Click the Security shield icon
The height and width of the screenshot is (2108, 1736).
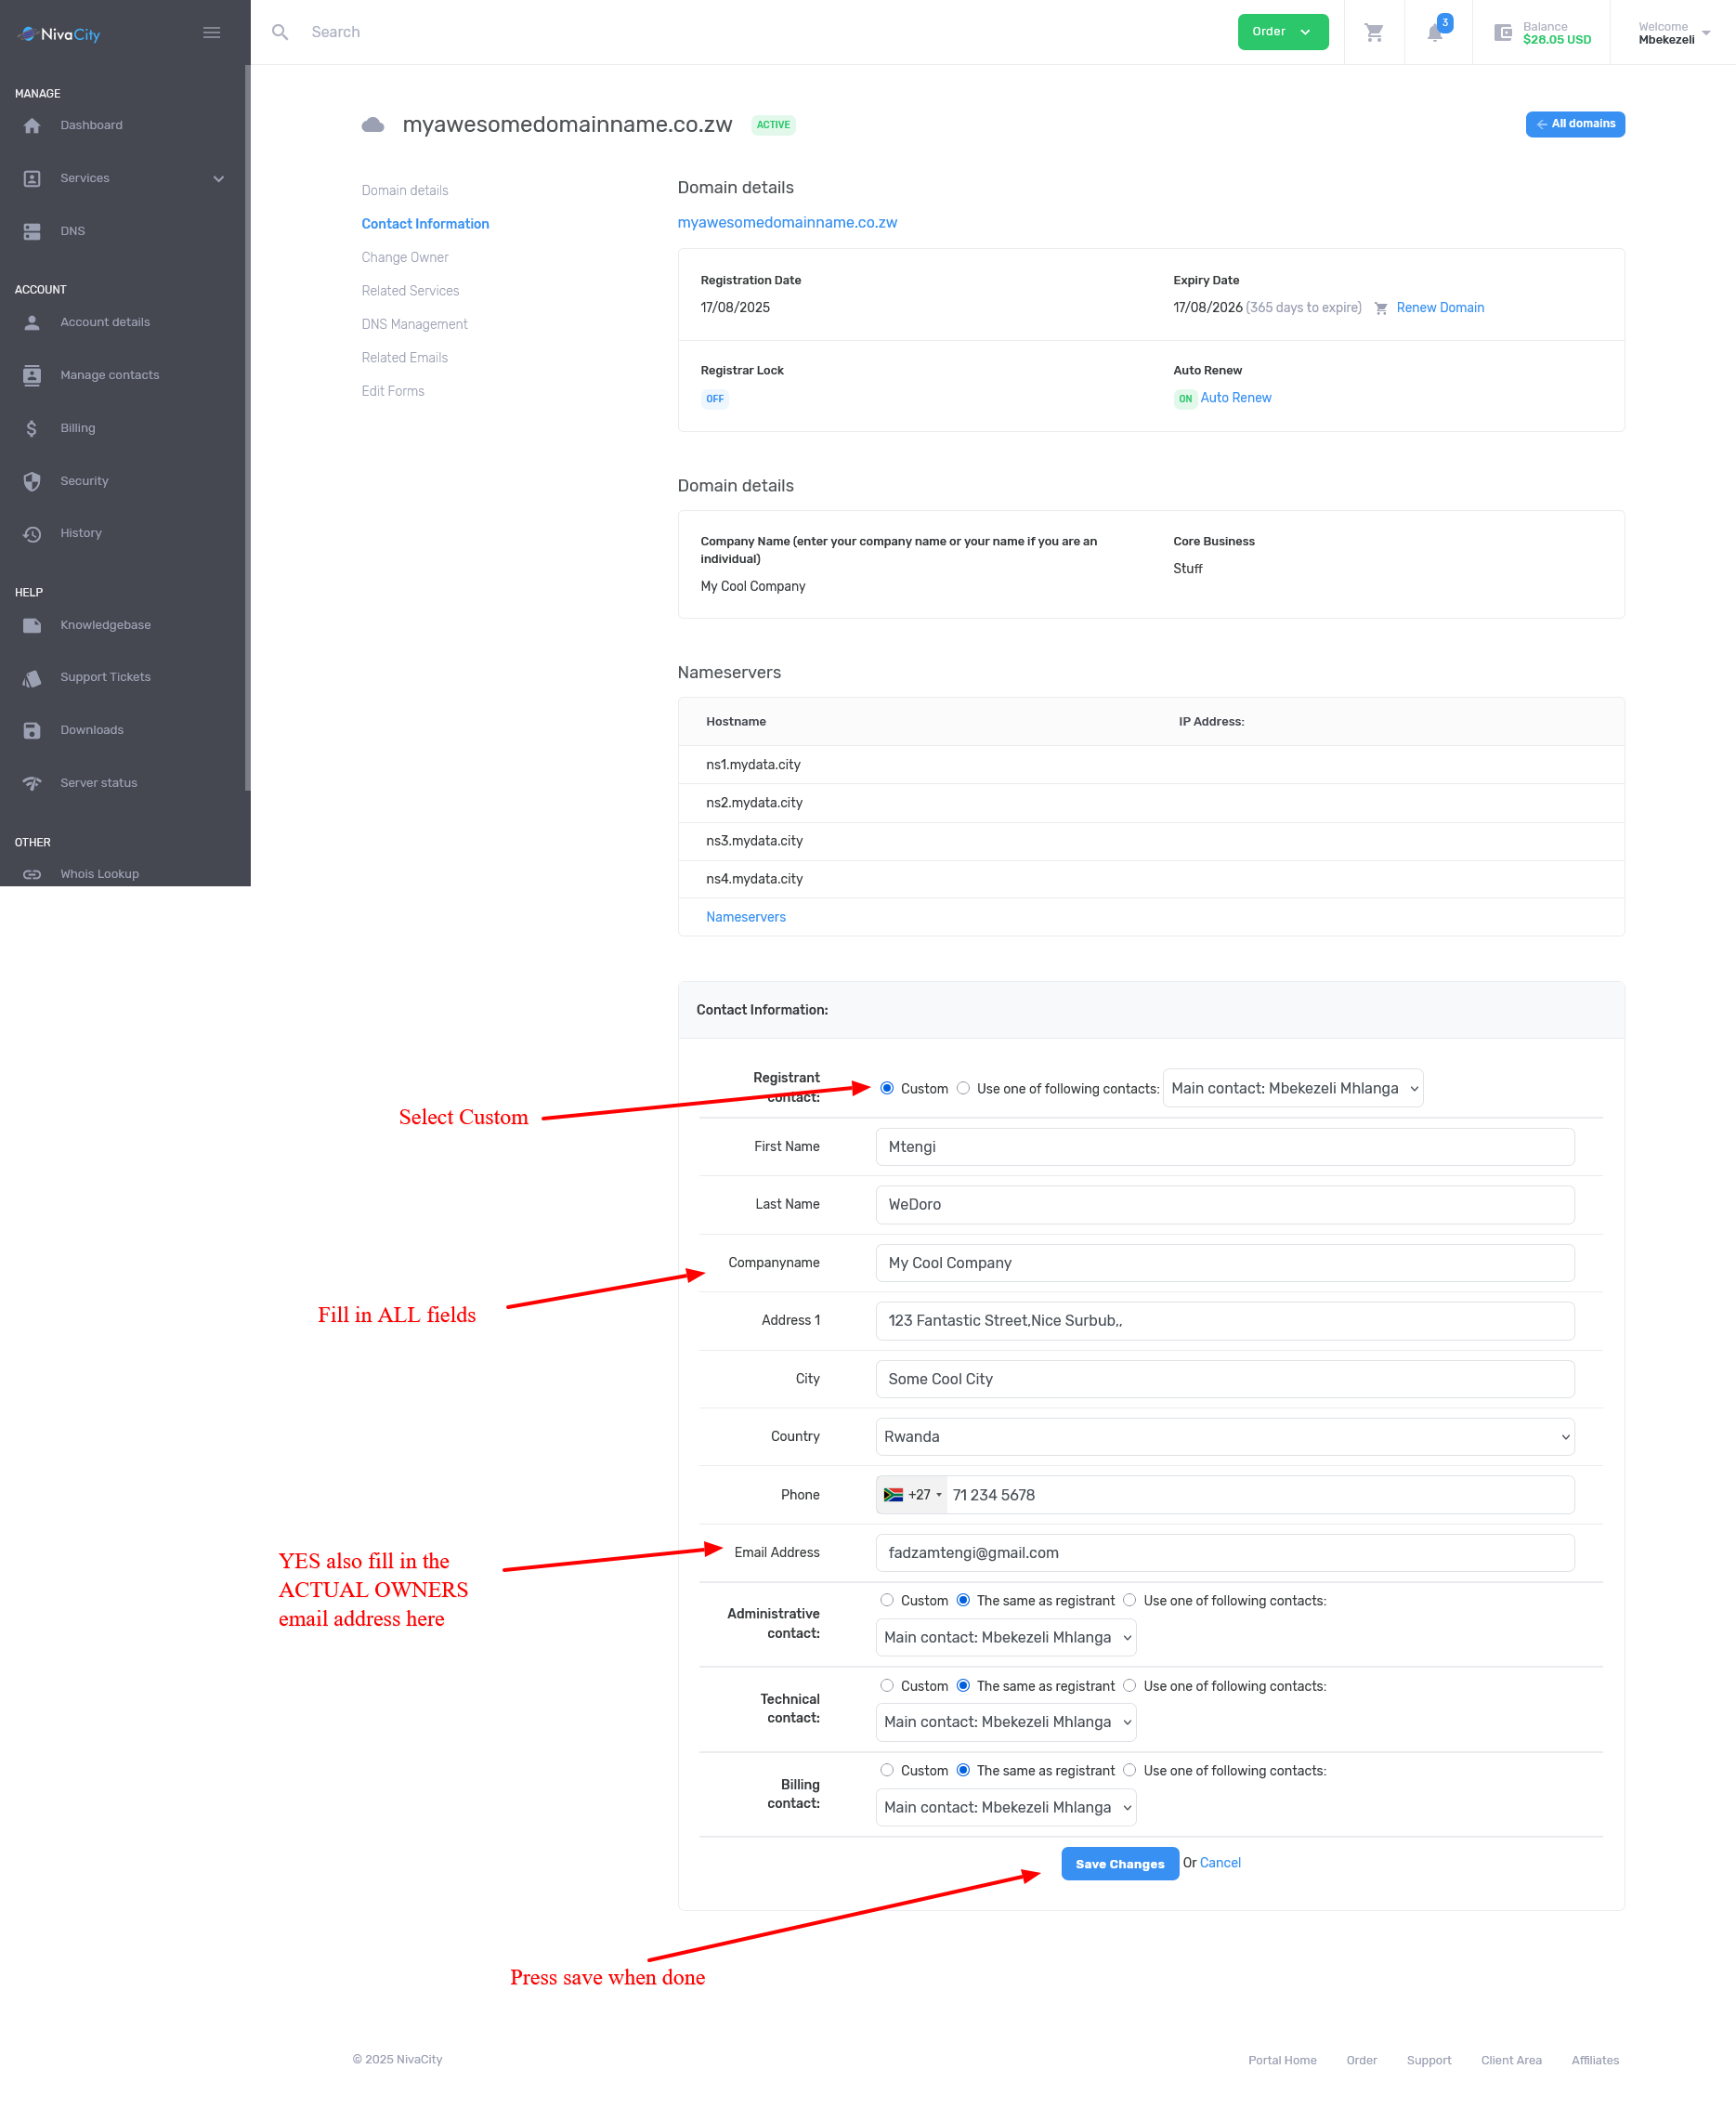(32, 481)
